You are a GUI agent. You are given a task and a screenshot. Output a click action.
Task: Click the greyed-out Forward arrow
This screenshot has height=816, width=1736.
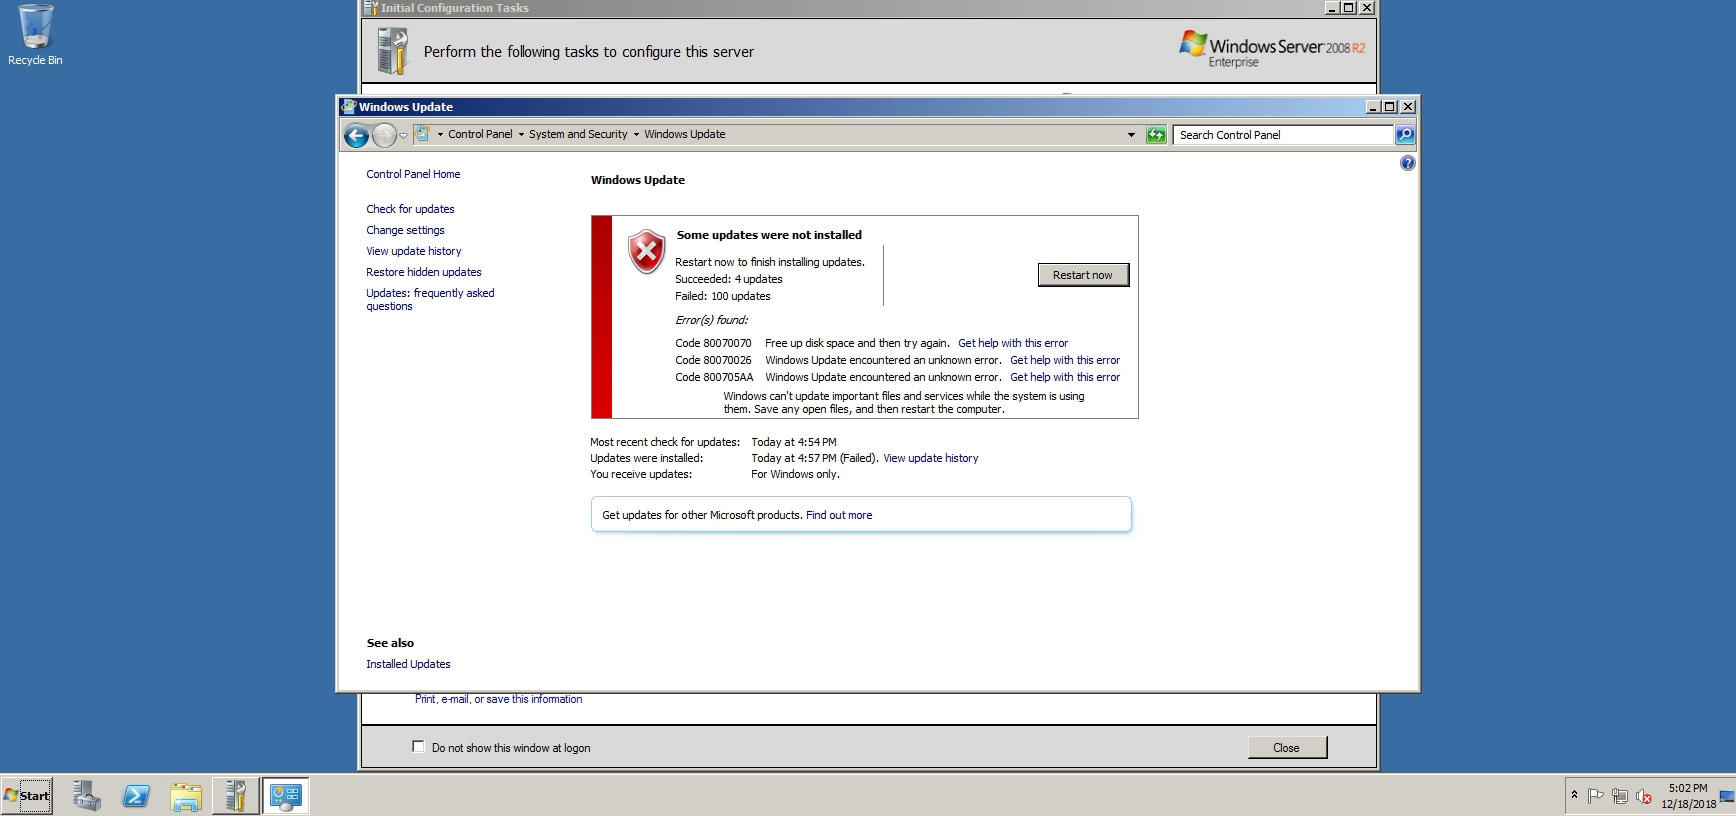[384, 135]
